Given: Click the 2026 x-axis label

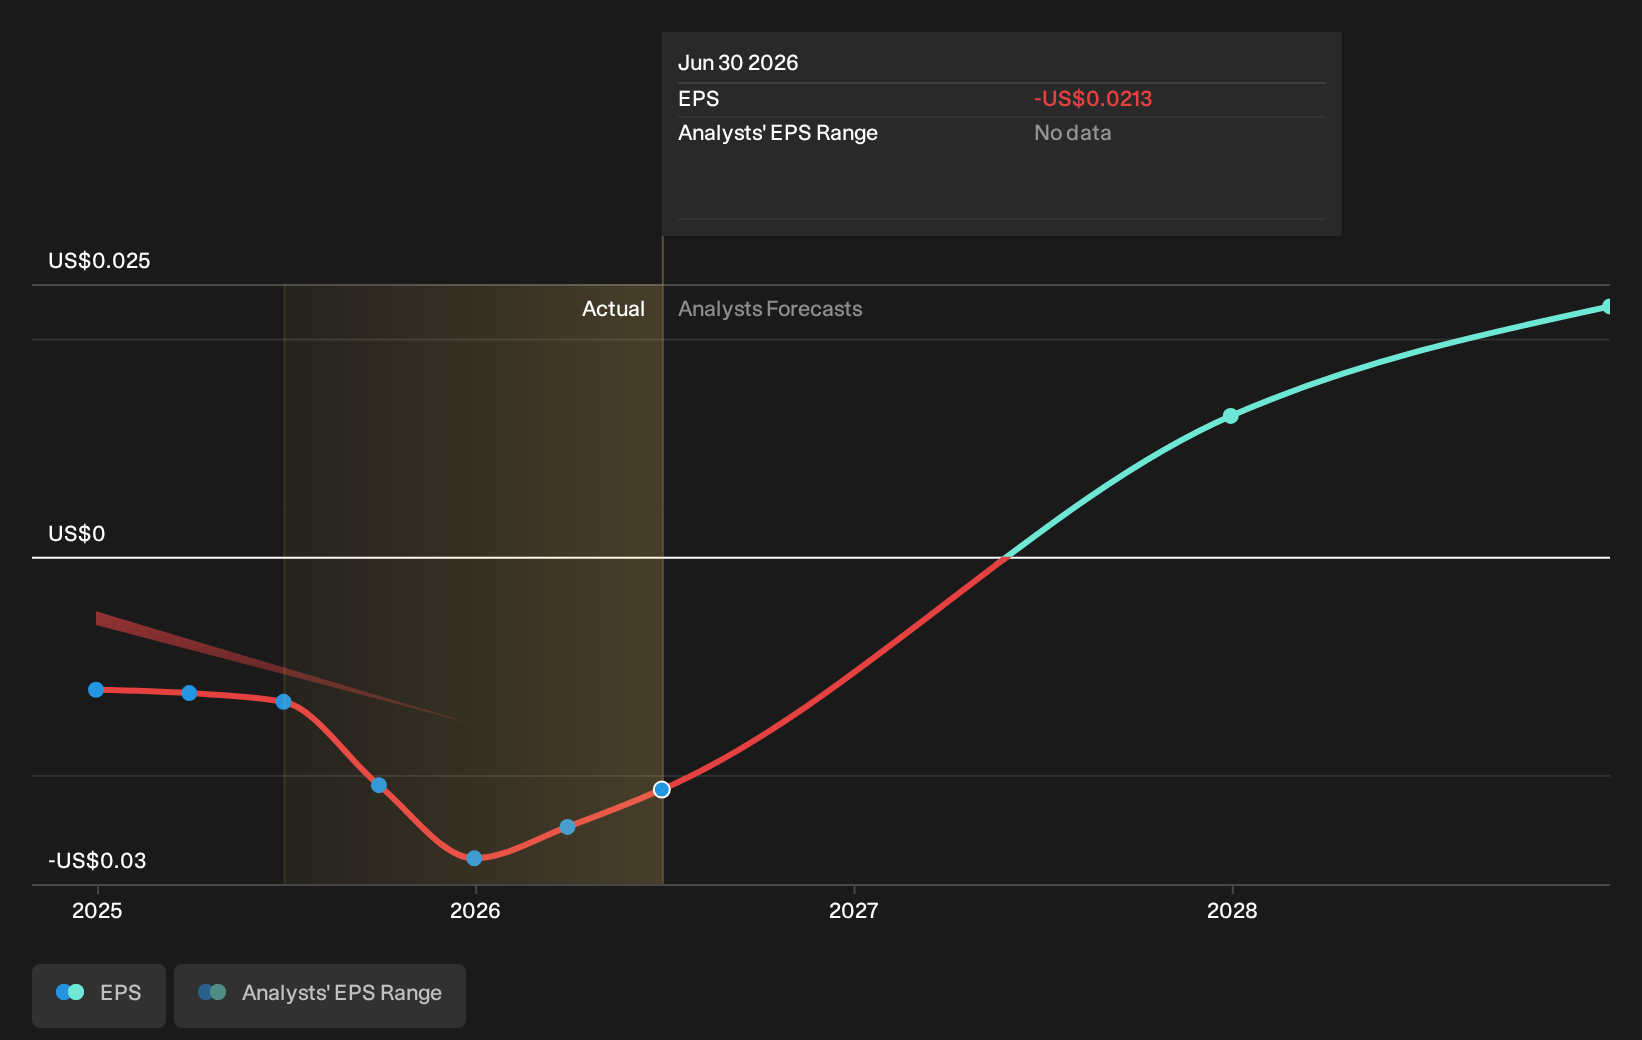Looking at the screenshot, I should coord(475,911).
